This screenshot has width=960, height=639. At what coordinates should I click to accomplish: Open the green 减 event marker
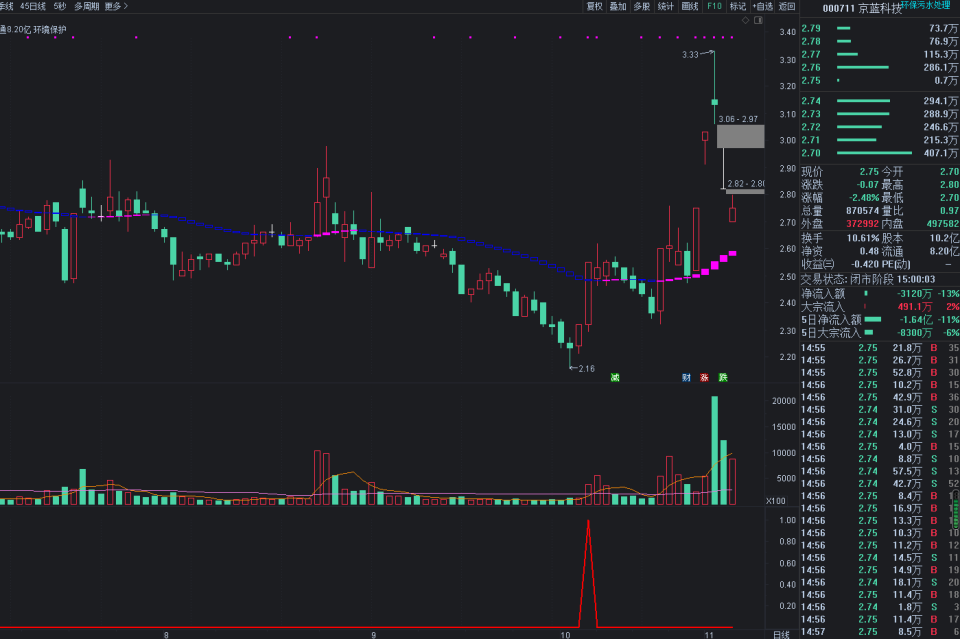click(x=615, y=377)
